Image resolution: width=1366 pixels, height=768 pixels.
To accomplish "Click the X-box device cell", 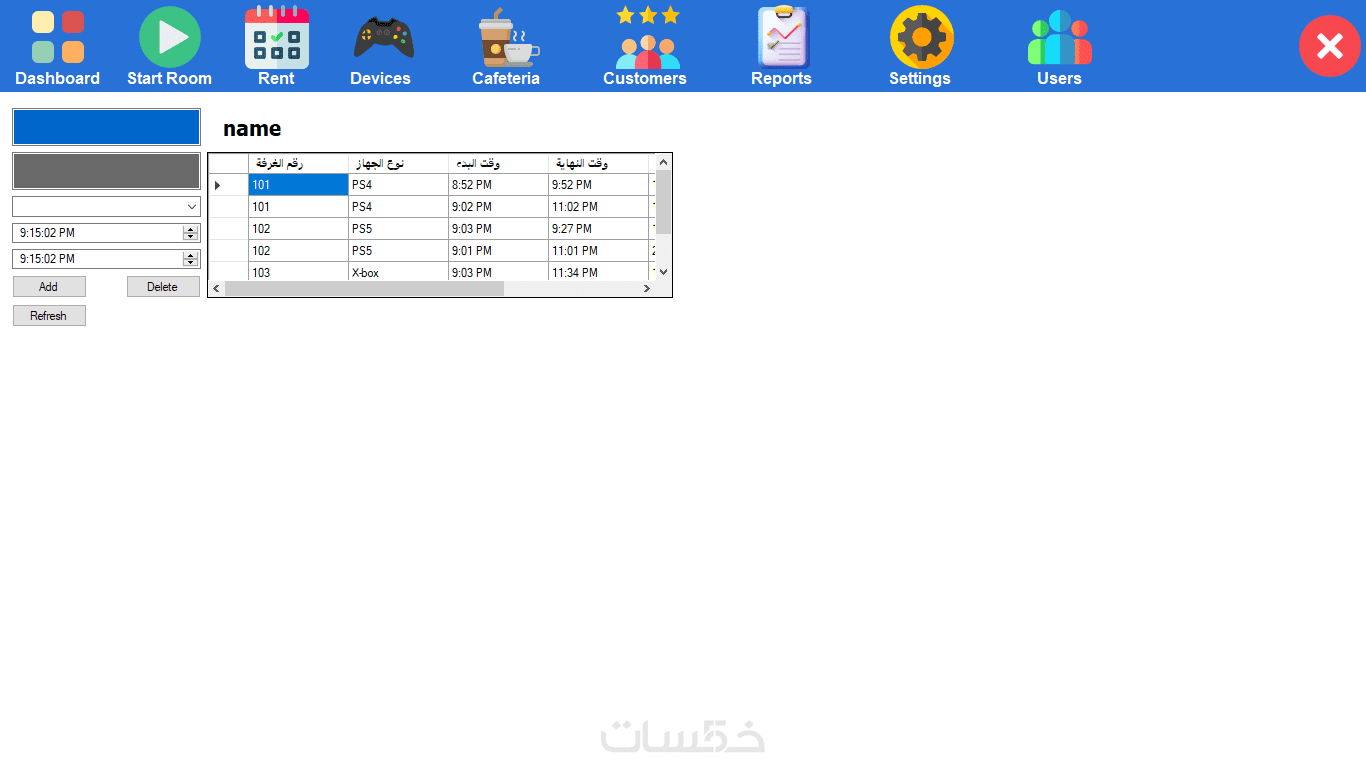I will click(398, 272).
